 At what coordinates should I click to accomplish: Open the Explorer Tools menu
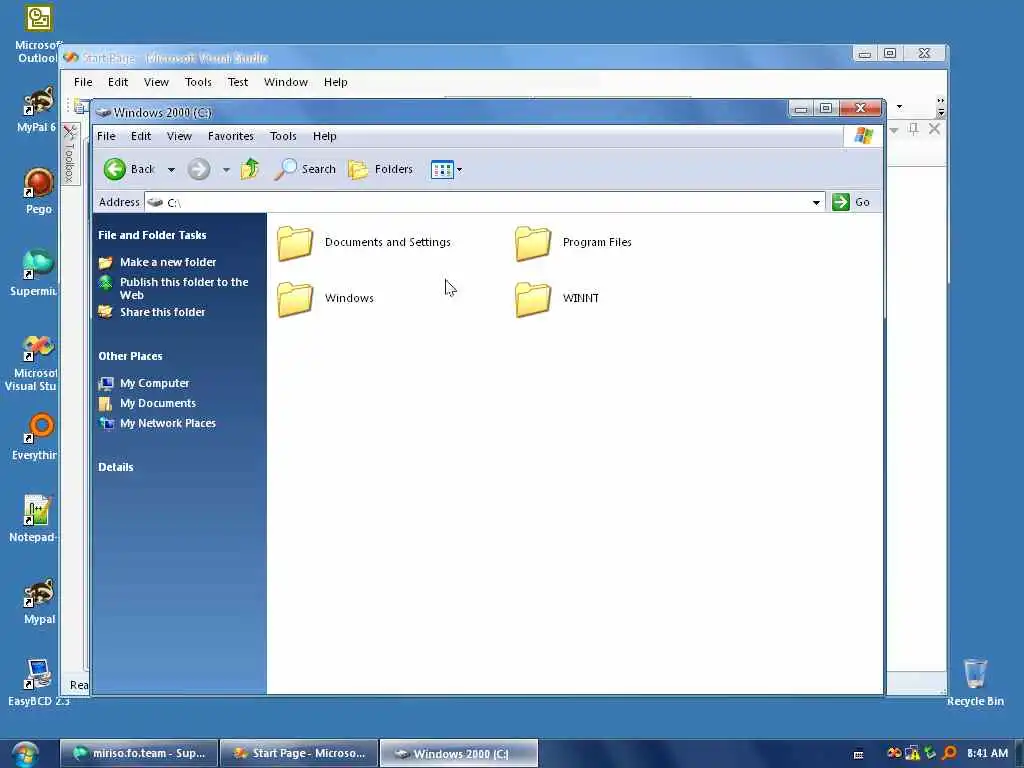tap(283, 136)
